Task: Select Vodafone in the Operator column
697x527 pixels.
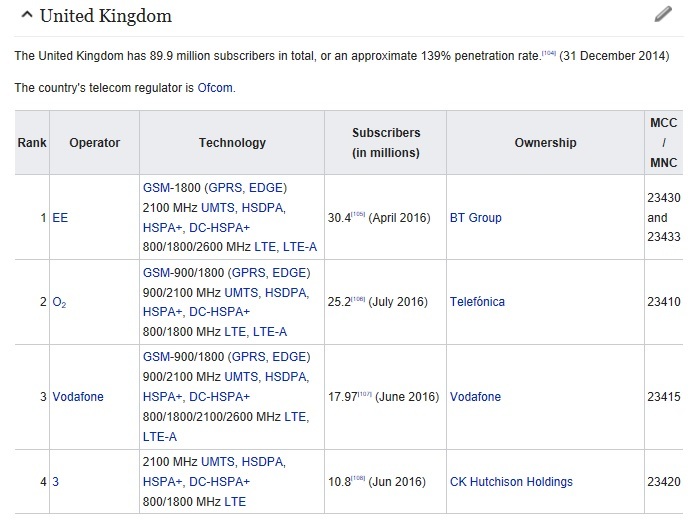Action: tap(78, 397)
